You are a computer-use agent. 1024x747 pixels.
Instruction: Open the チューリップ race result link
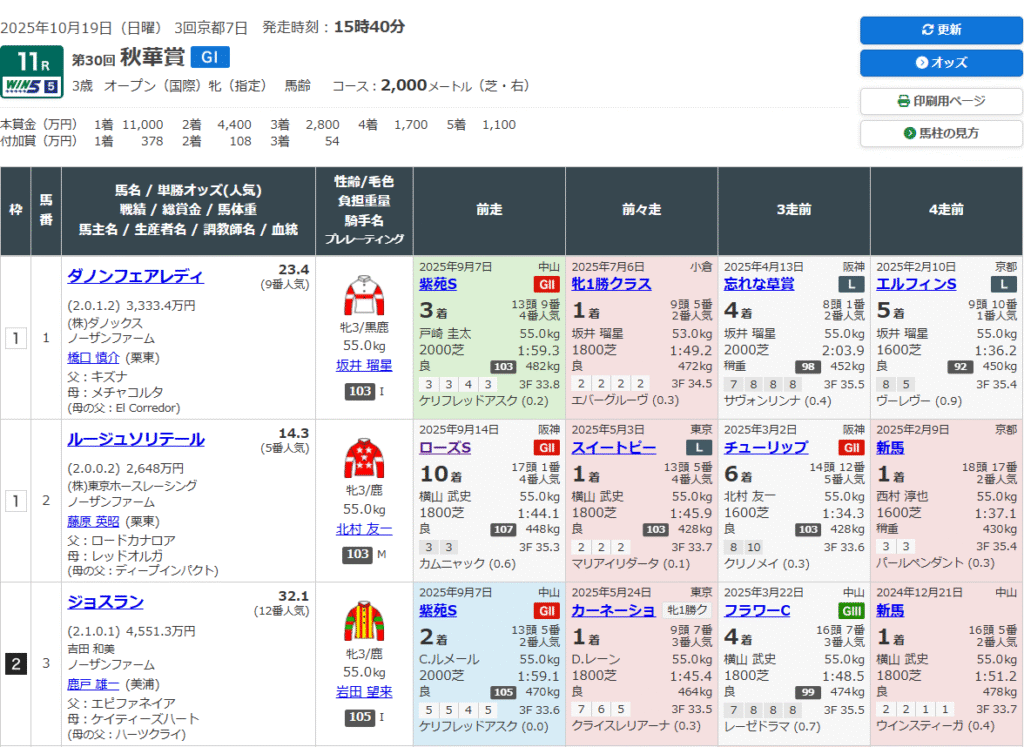coord(765,447)
